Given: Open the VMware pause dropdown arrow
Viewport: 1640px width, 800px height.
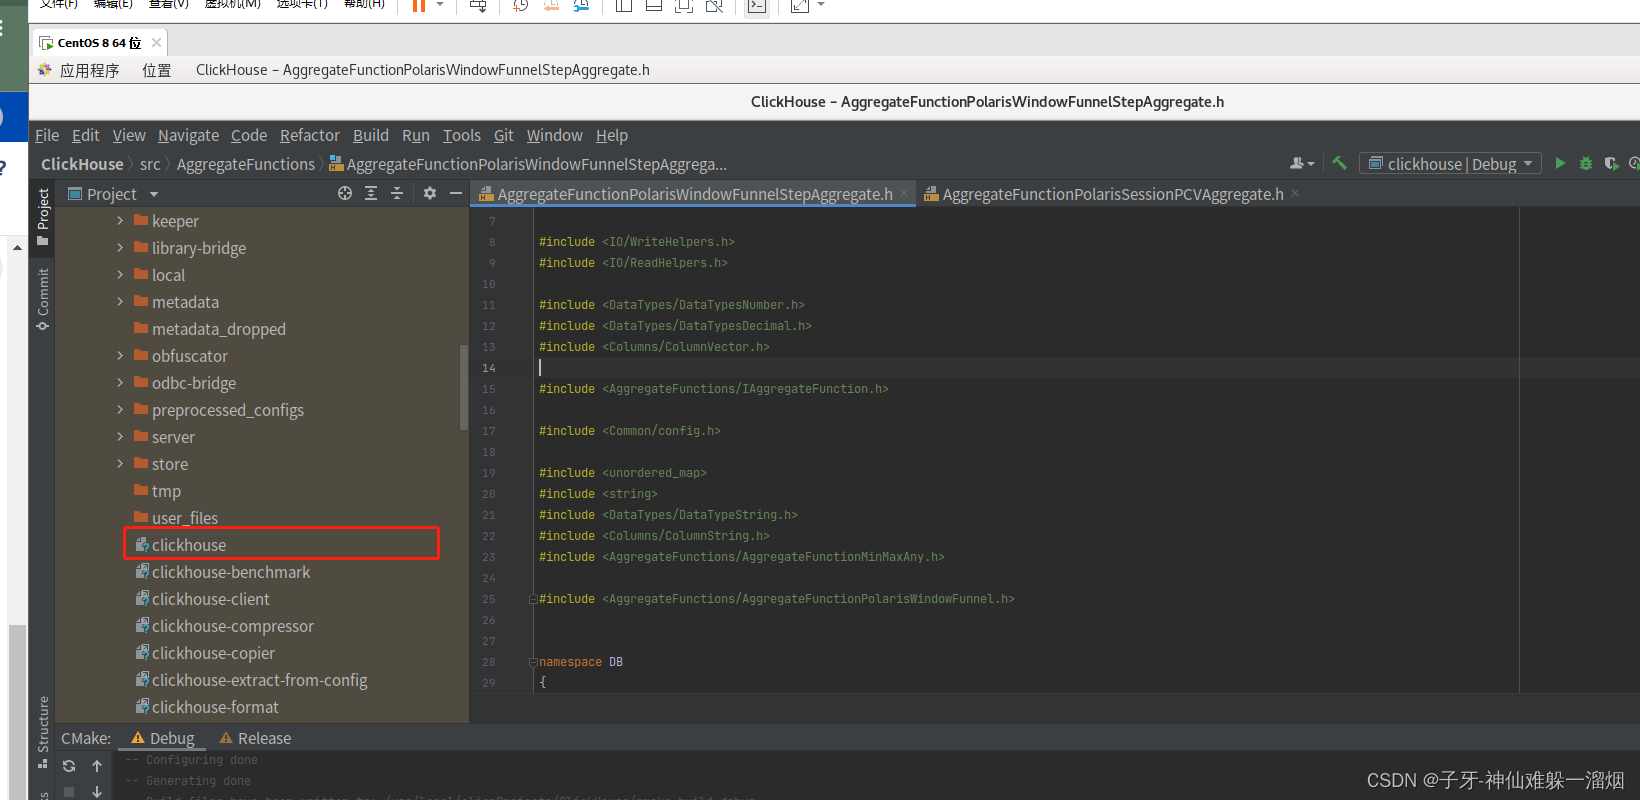Looking at the screenshot, I should coord(440,5).
